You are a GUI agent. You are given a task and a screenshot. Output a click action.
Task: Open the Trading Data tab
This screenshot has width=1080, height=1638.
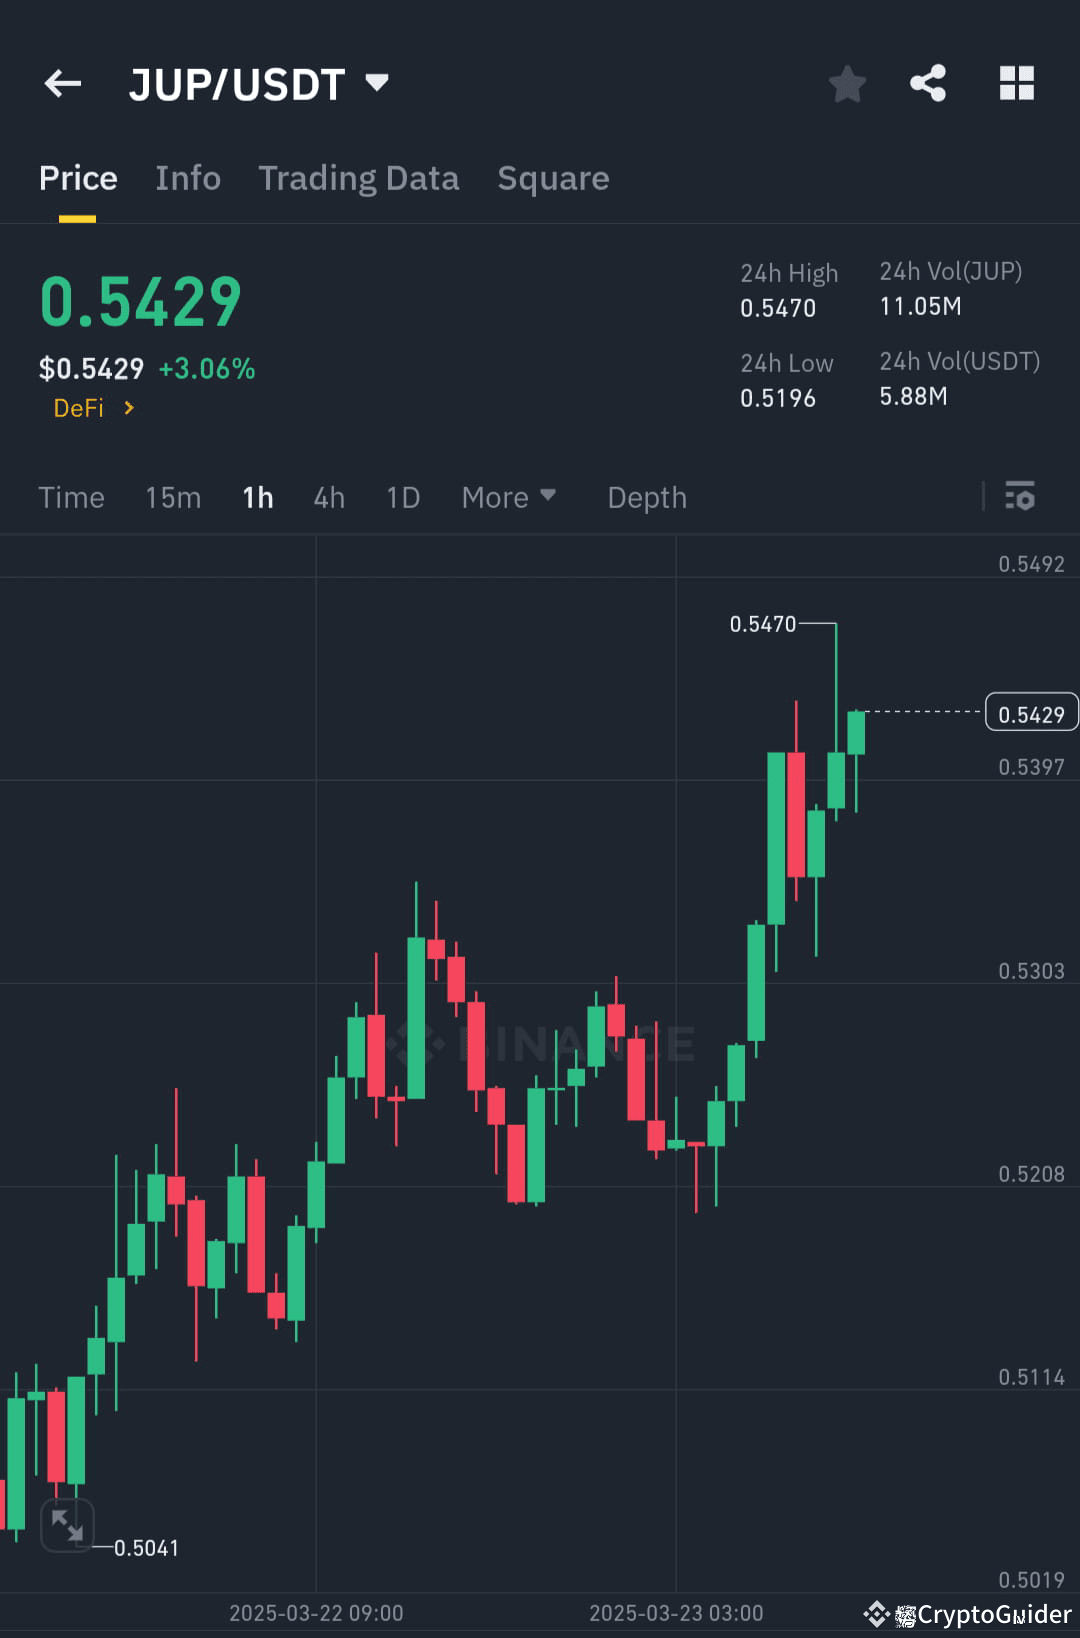click(358, 177)
